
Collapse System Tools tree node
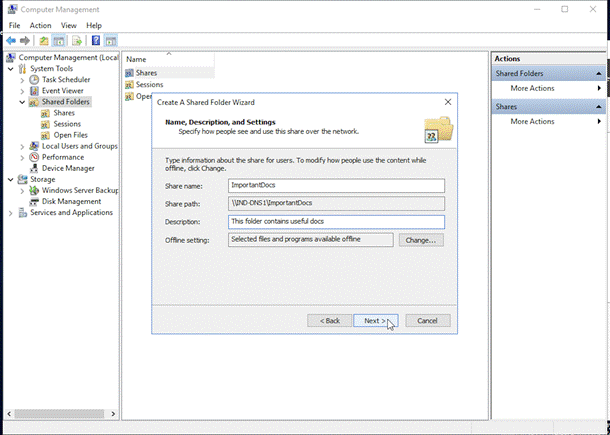pos(11,69)
